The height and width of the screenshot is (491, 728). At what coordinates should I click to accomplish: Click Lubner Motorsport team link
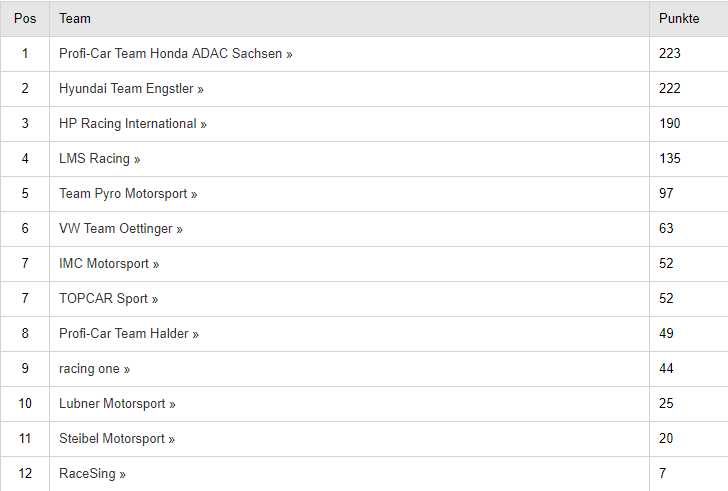(117, 404)
